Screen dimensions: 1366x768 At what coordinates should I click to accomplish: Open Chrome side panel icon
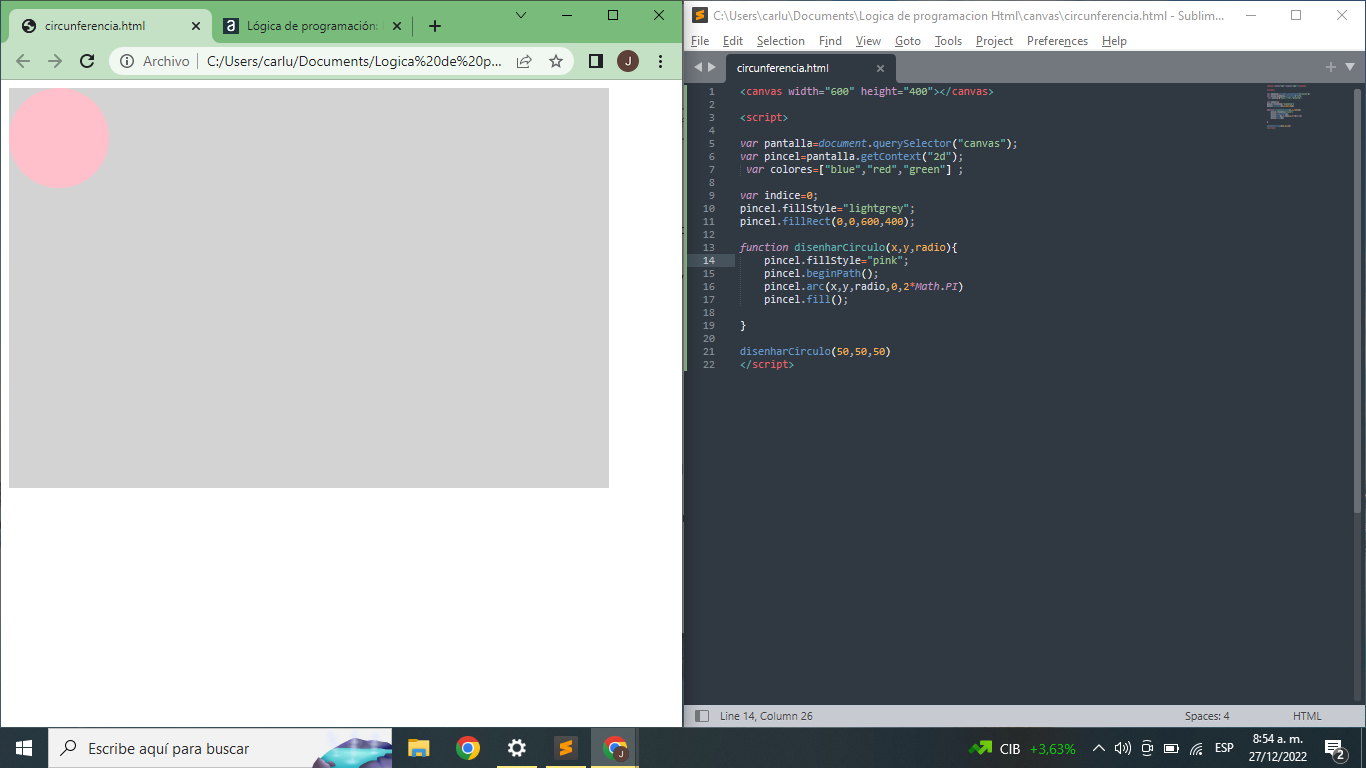point(596,61)
